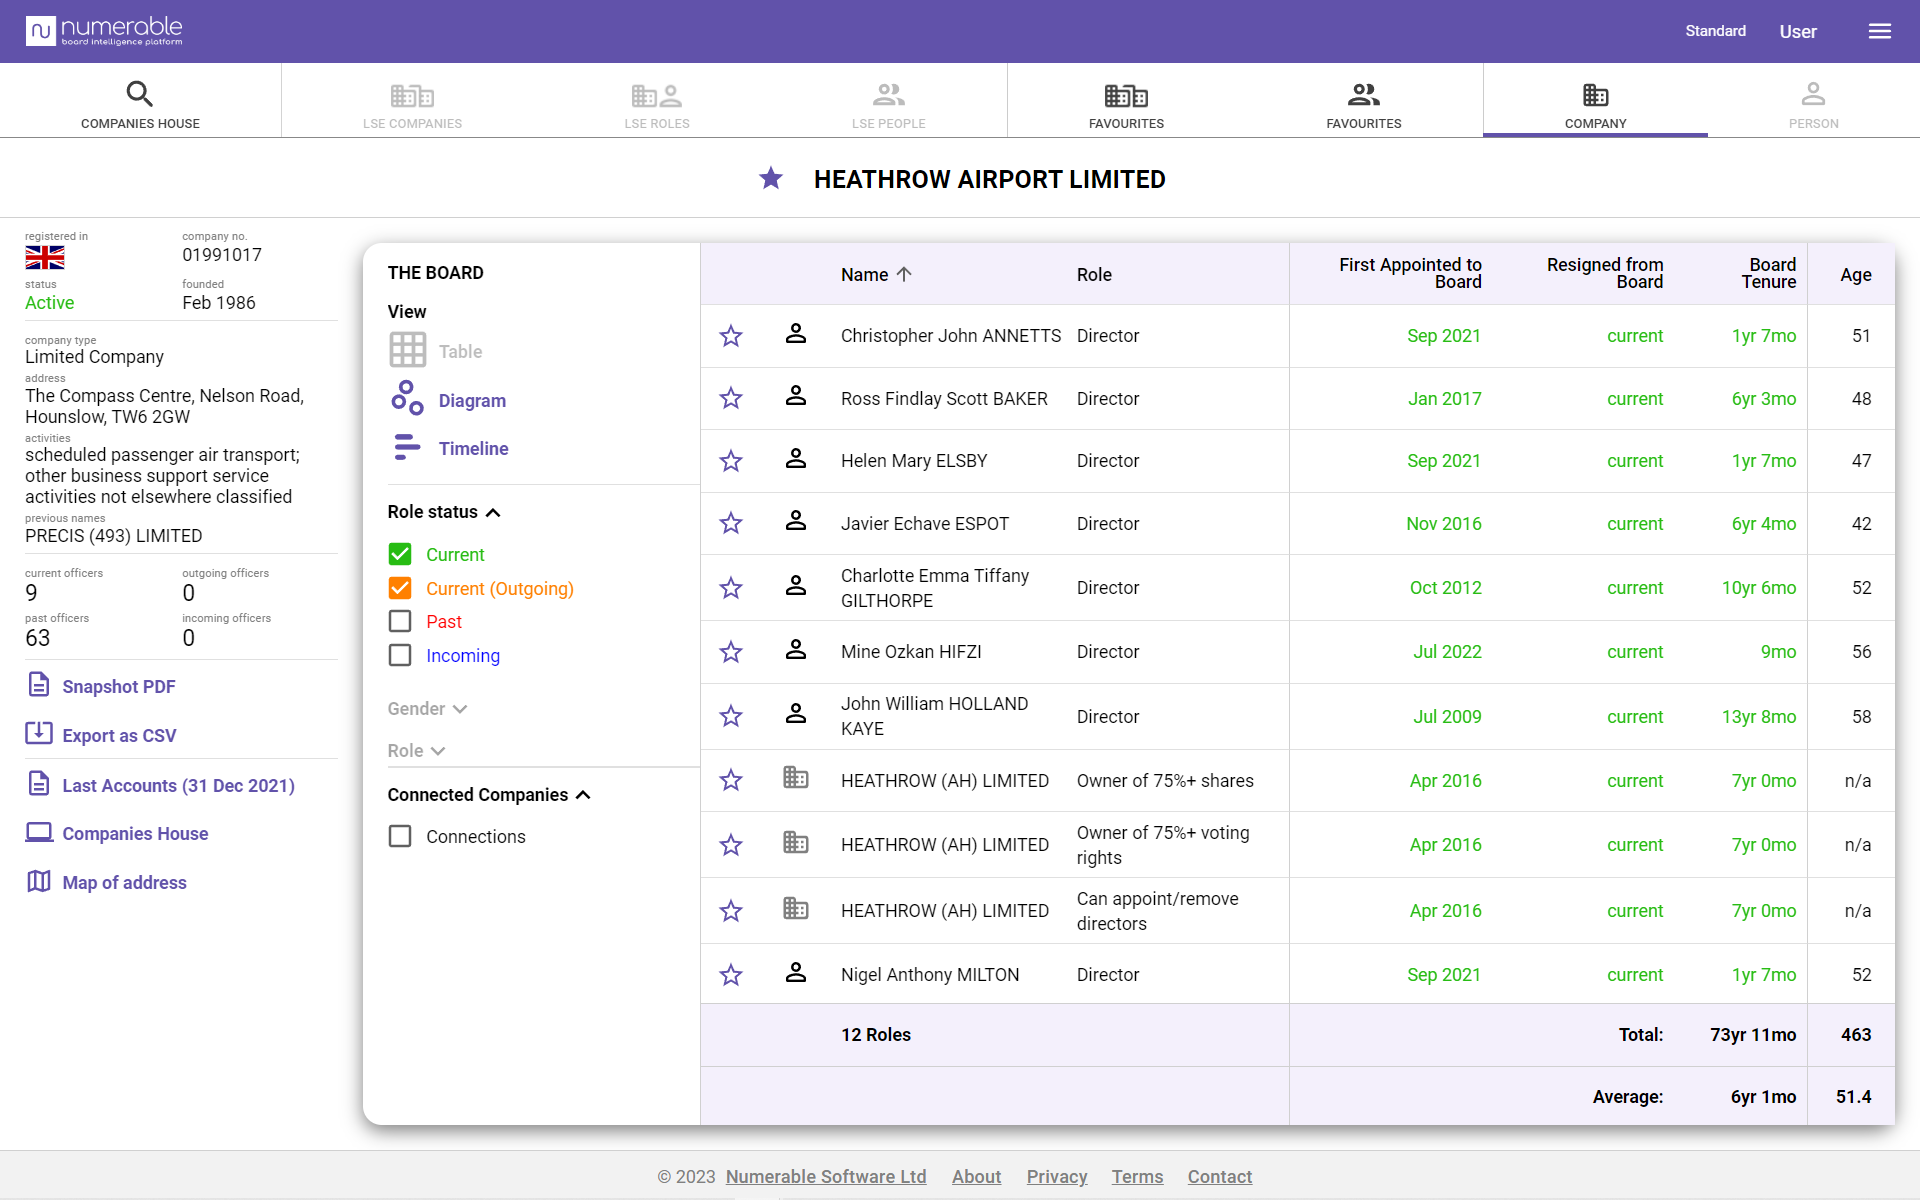Image resolution: width=1920 pixels, height=1200 pixels.
Task: Sort by Name column header
Action: tap(876, 274)
